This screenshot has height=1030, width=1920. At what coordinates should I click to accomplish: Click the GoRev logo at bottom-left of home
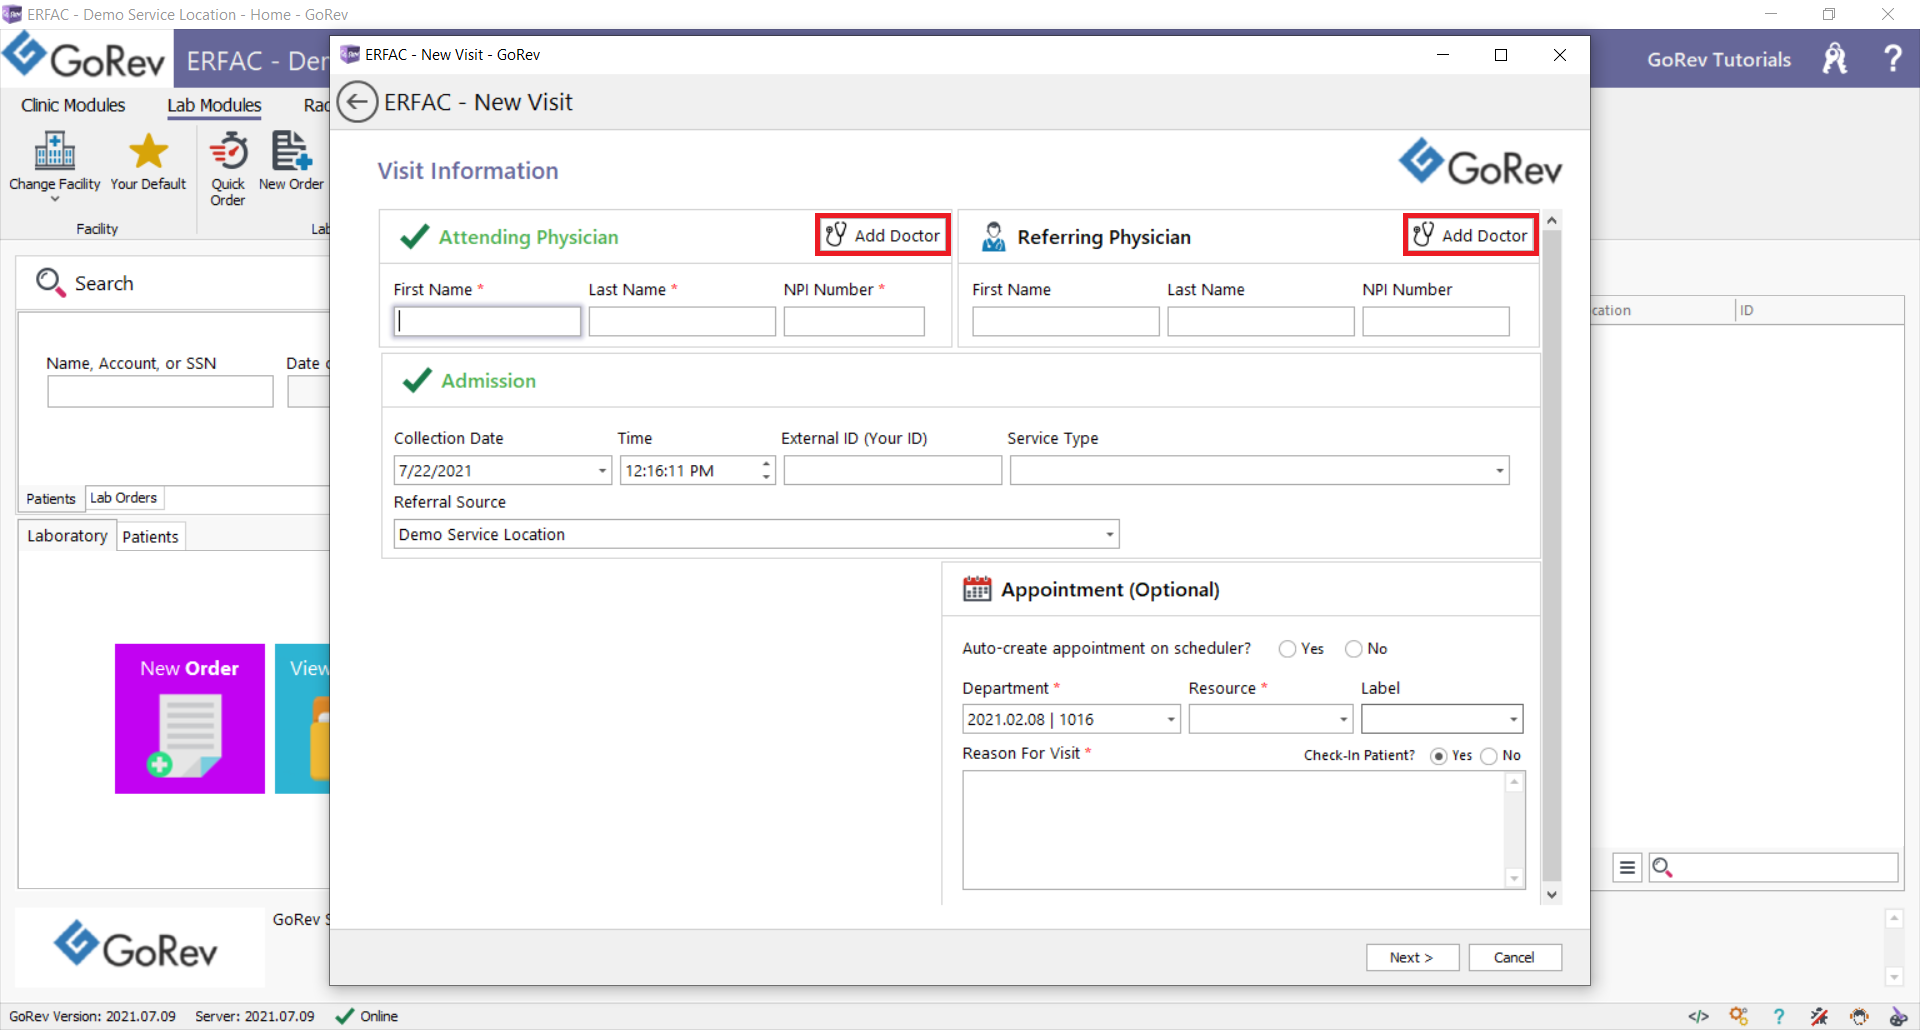pyautogui.click(x=136, y=945)
